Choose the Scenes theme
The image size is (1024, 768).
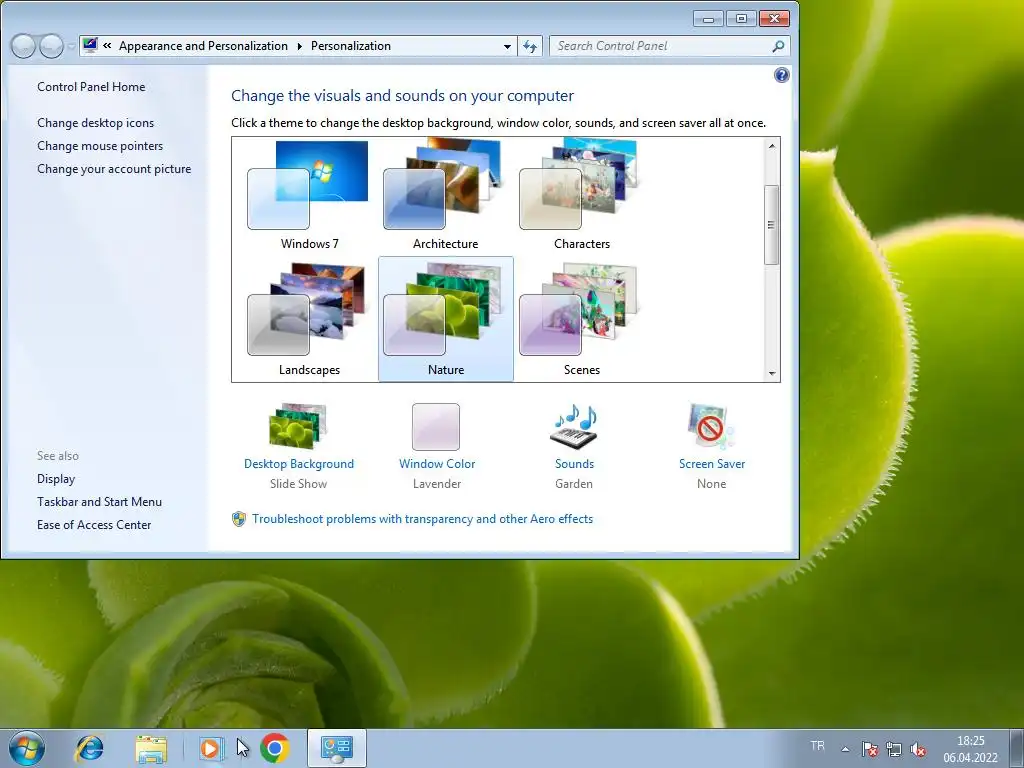581,319
